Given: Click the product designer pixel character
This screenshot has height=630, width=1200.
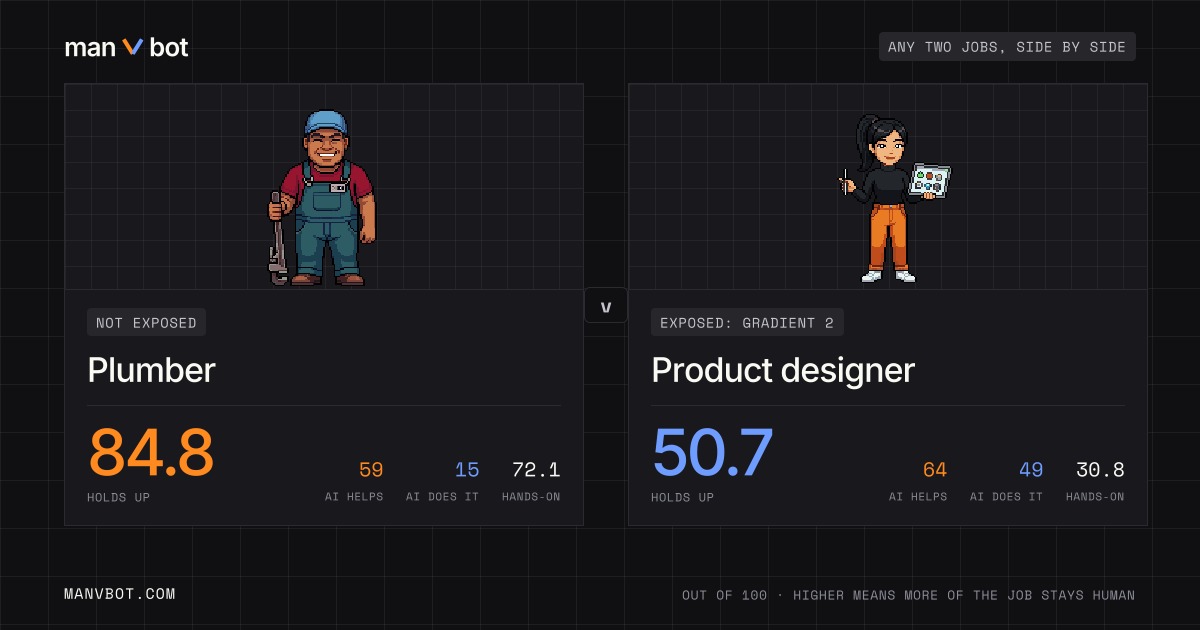Looking at the screenshot, I should [893, 198].
